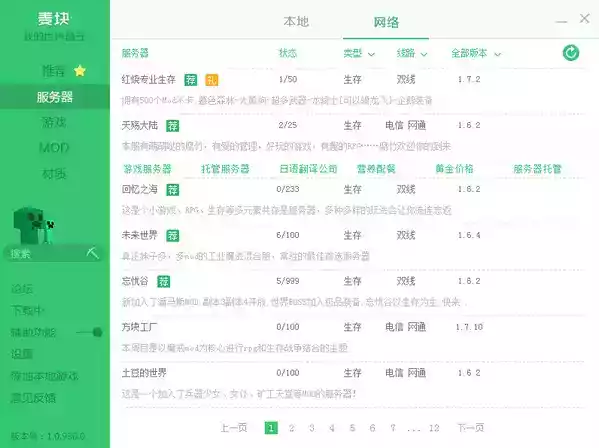599x448 pixels.
Task: Click the 搜索 search field
Action: [53, 253]
